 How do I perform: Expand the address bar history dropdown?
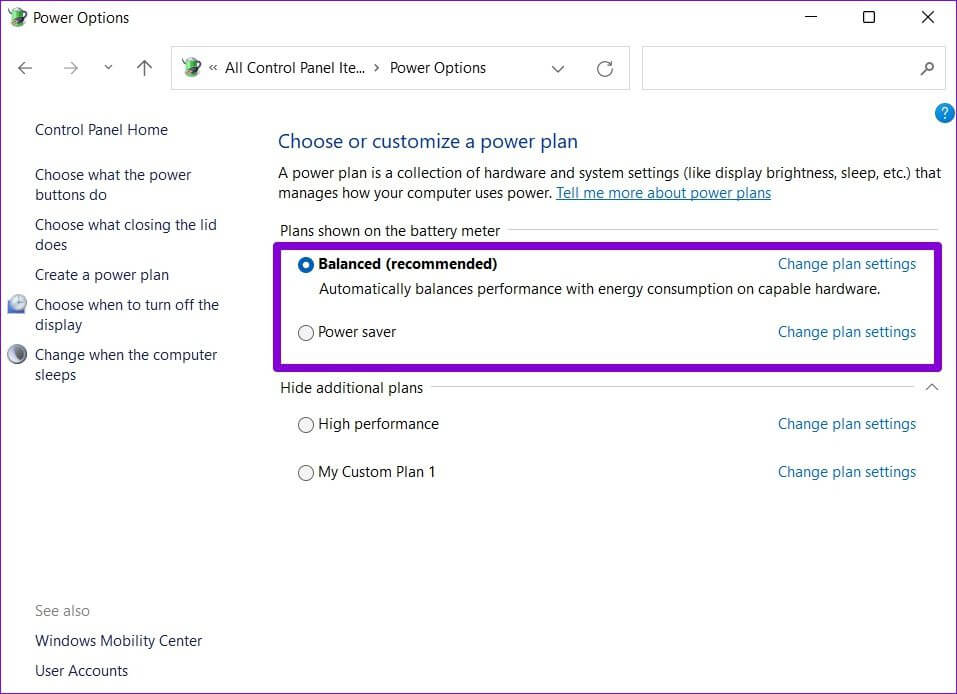click(558, 68)
